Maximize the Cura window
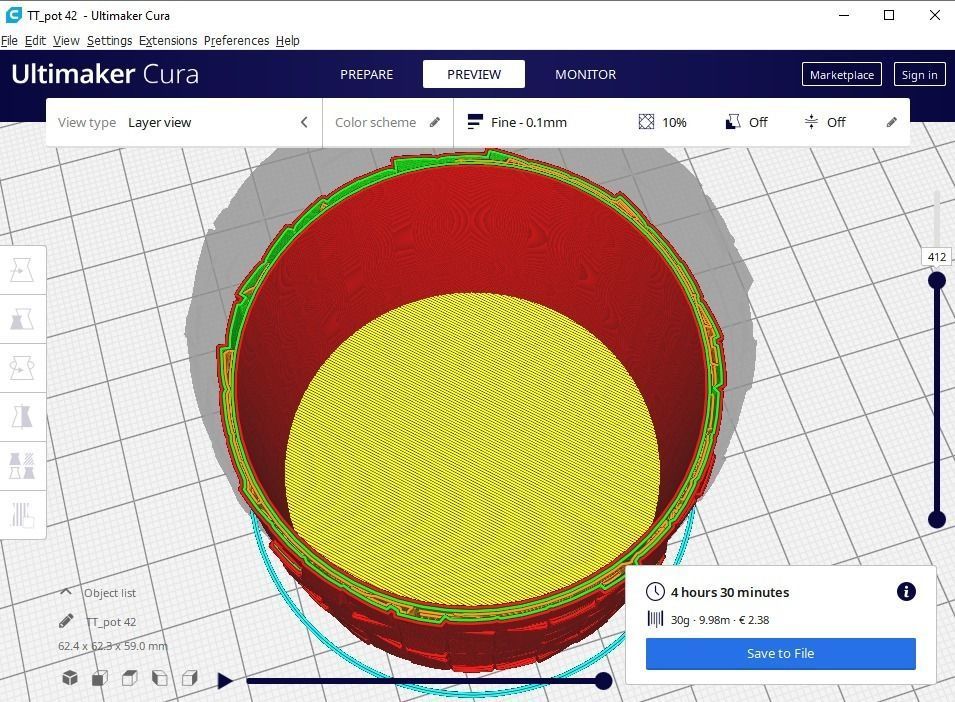 coord(889,15)
